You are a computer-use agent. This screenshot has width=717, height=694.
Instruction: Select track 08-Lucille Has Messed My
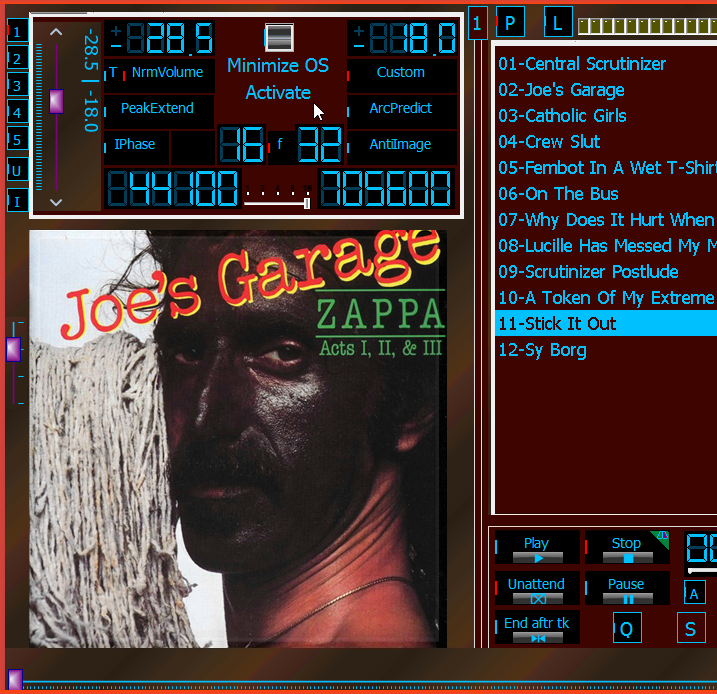[606, 246]
